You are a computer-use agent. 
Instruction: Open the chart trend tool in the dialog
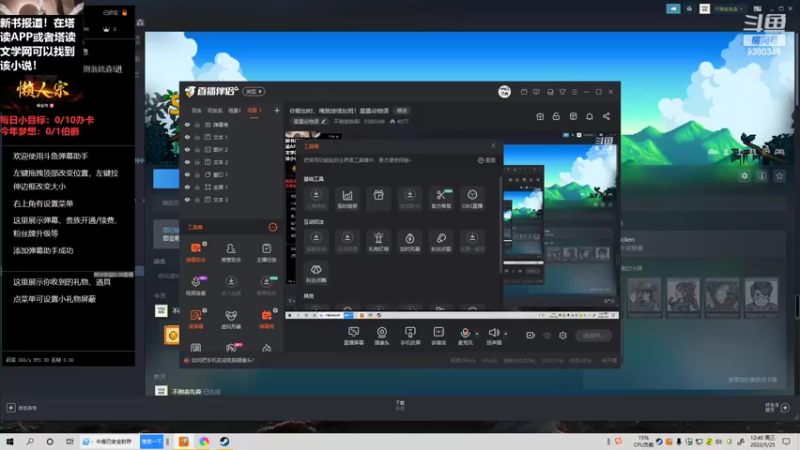point(347,198)
